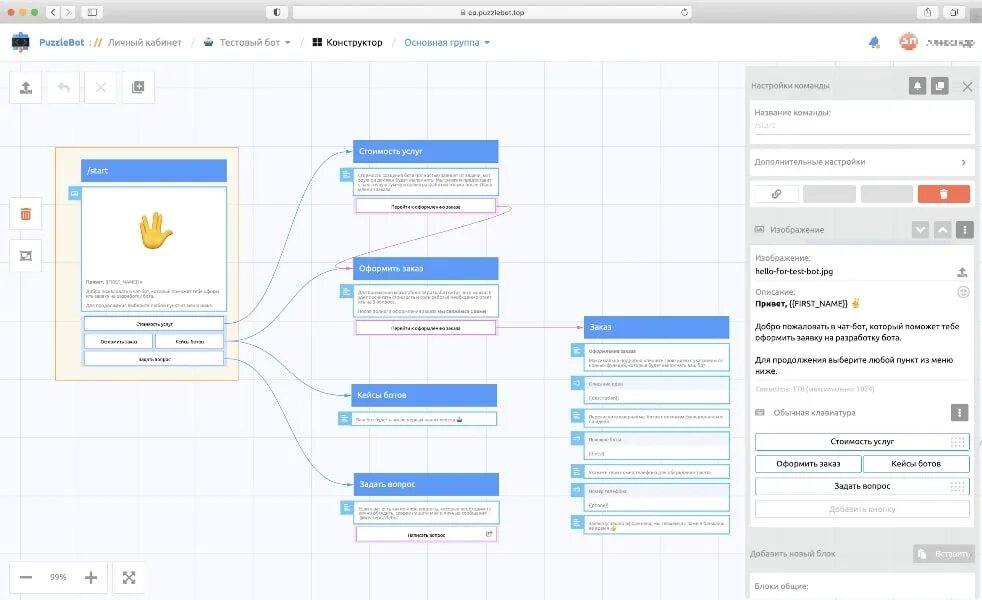Click the user avatar in top right
Screen dimensions: 982x600
tap(908, 42)
